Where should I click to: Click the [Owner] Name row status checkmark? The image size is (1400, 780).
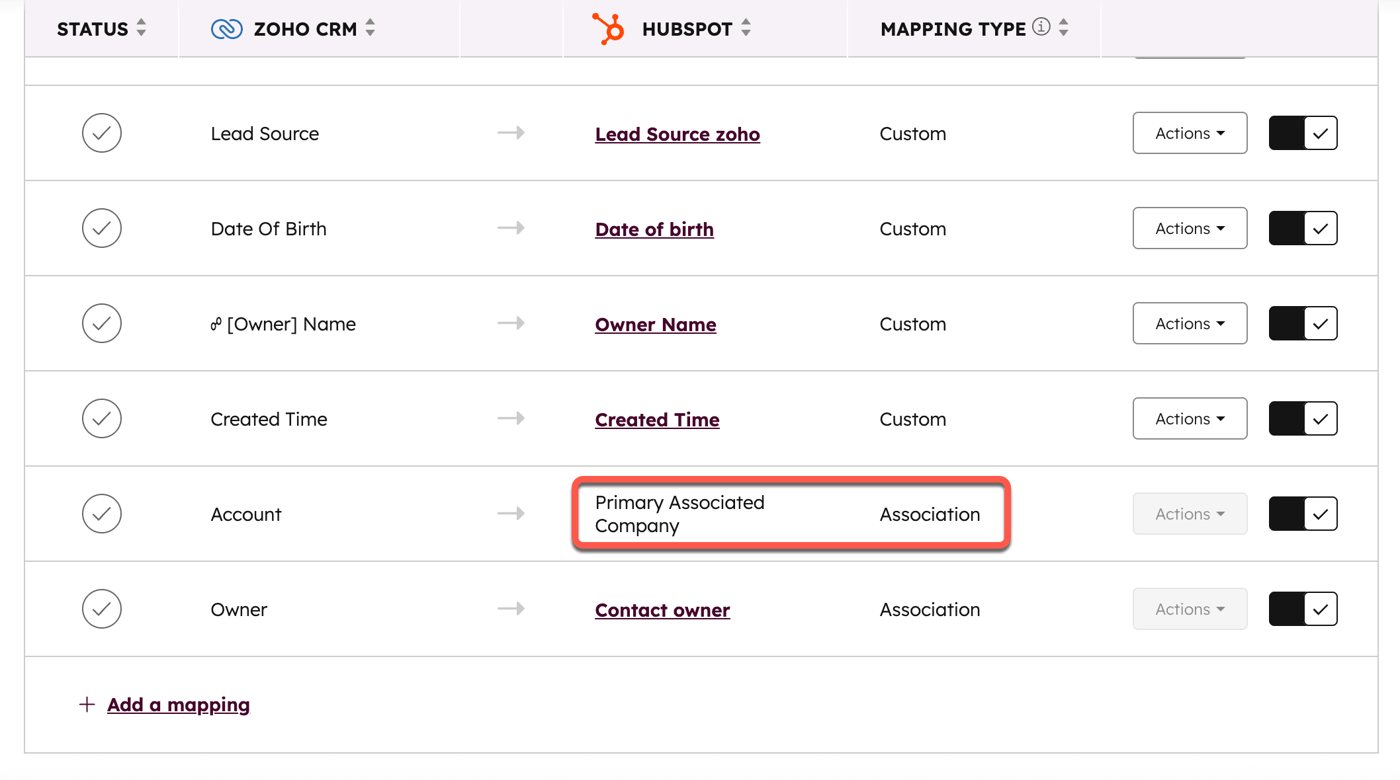coord(102,323)
